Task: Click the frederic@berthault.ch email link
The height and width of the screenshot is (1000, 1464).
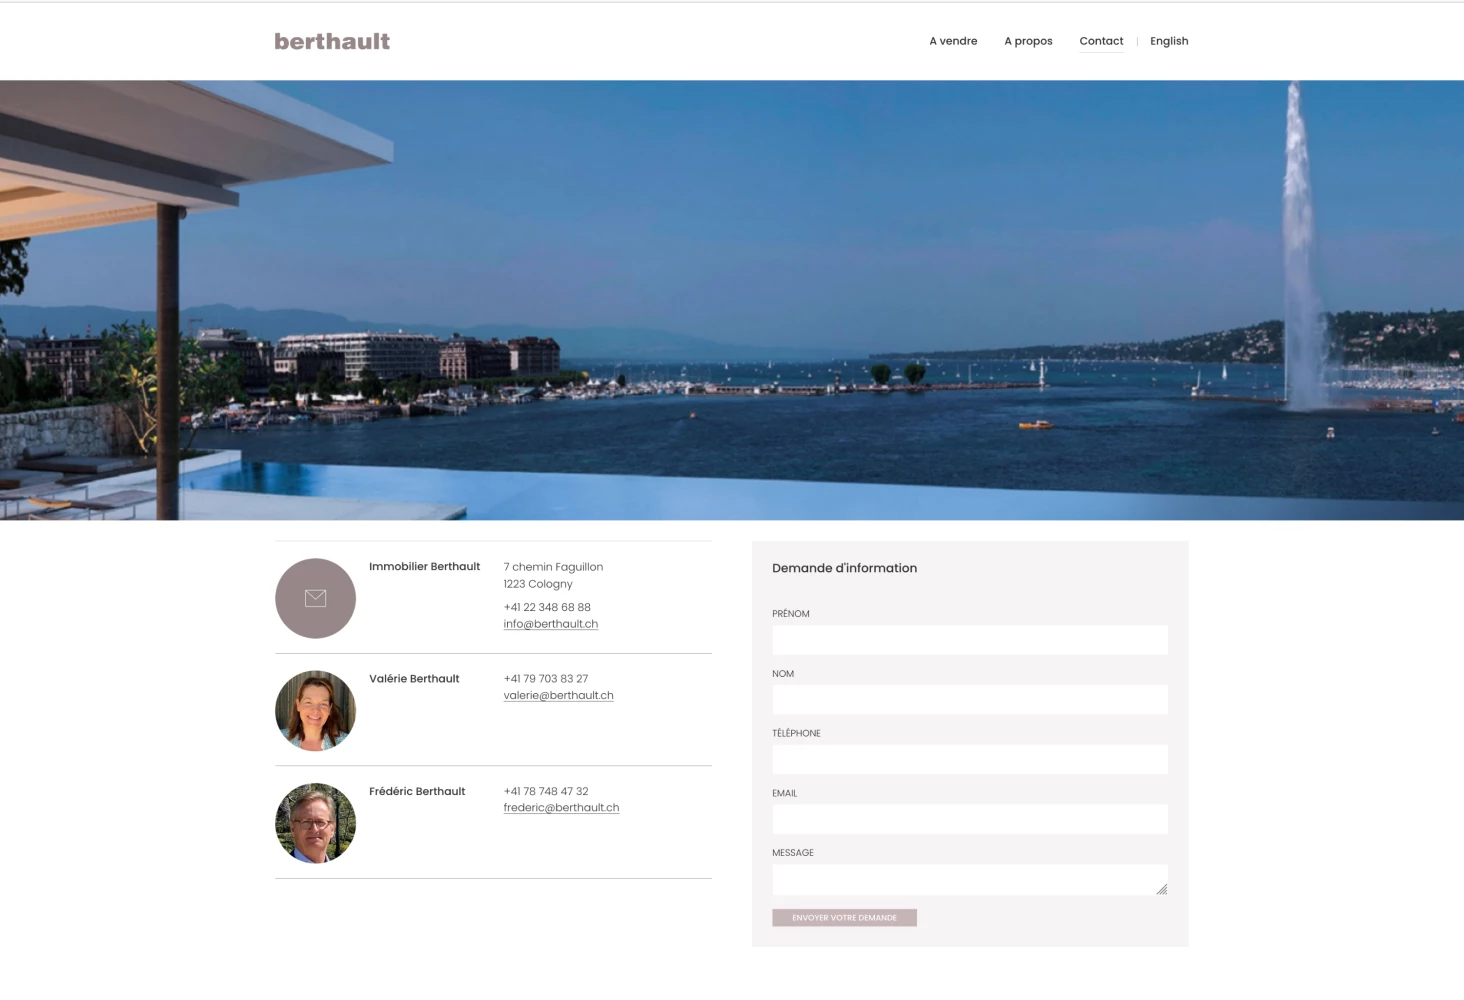Action: (561, 808)
